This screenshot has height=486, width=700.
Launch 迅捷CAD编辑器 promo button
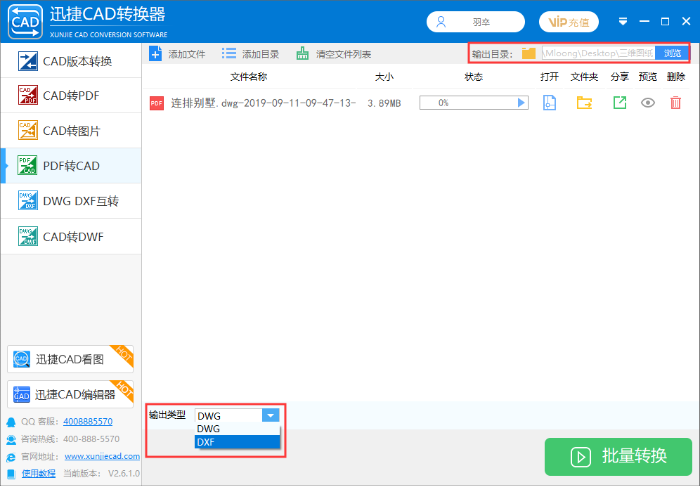click(71, 395)
